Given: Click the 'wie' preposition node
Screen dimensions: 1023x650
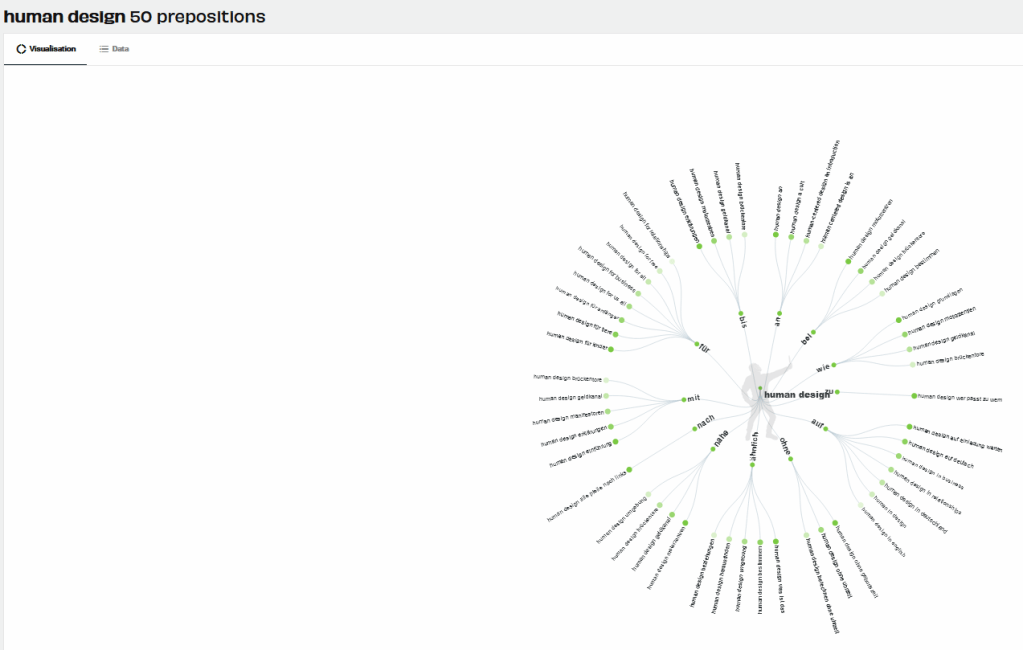Looking at the screenshot, I should [x=832, y=364].
